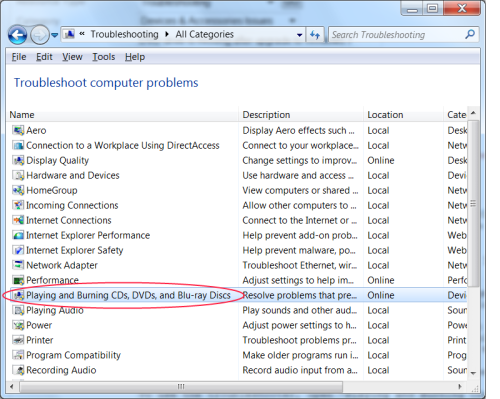500x399 pixels.
Task: Click the Display Quality icon
Action: [18, 160]
